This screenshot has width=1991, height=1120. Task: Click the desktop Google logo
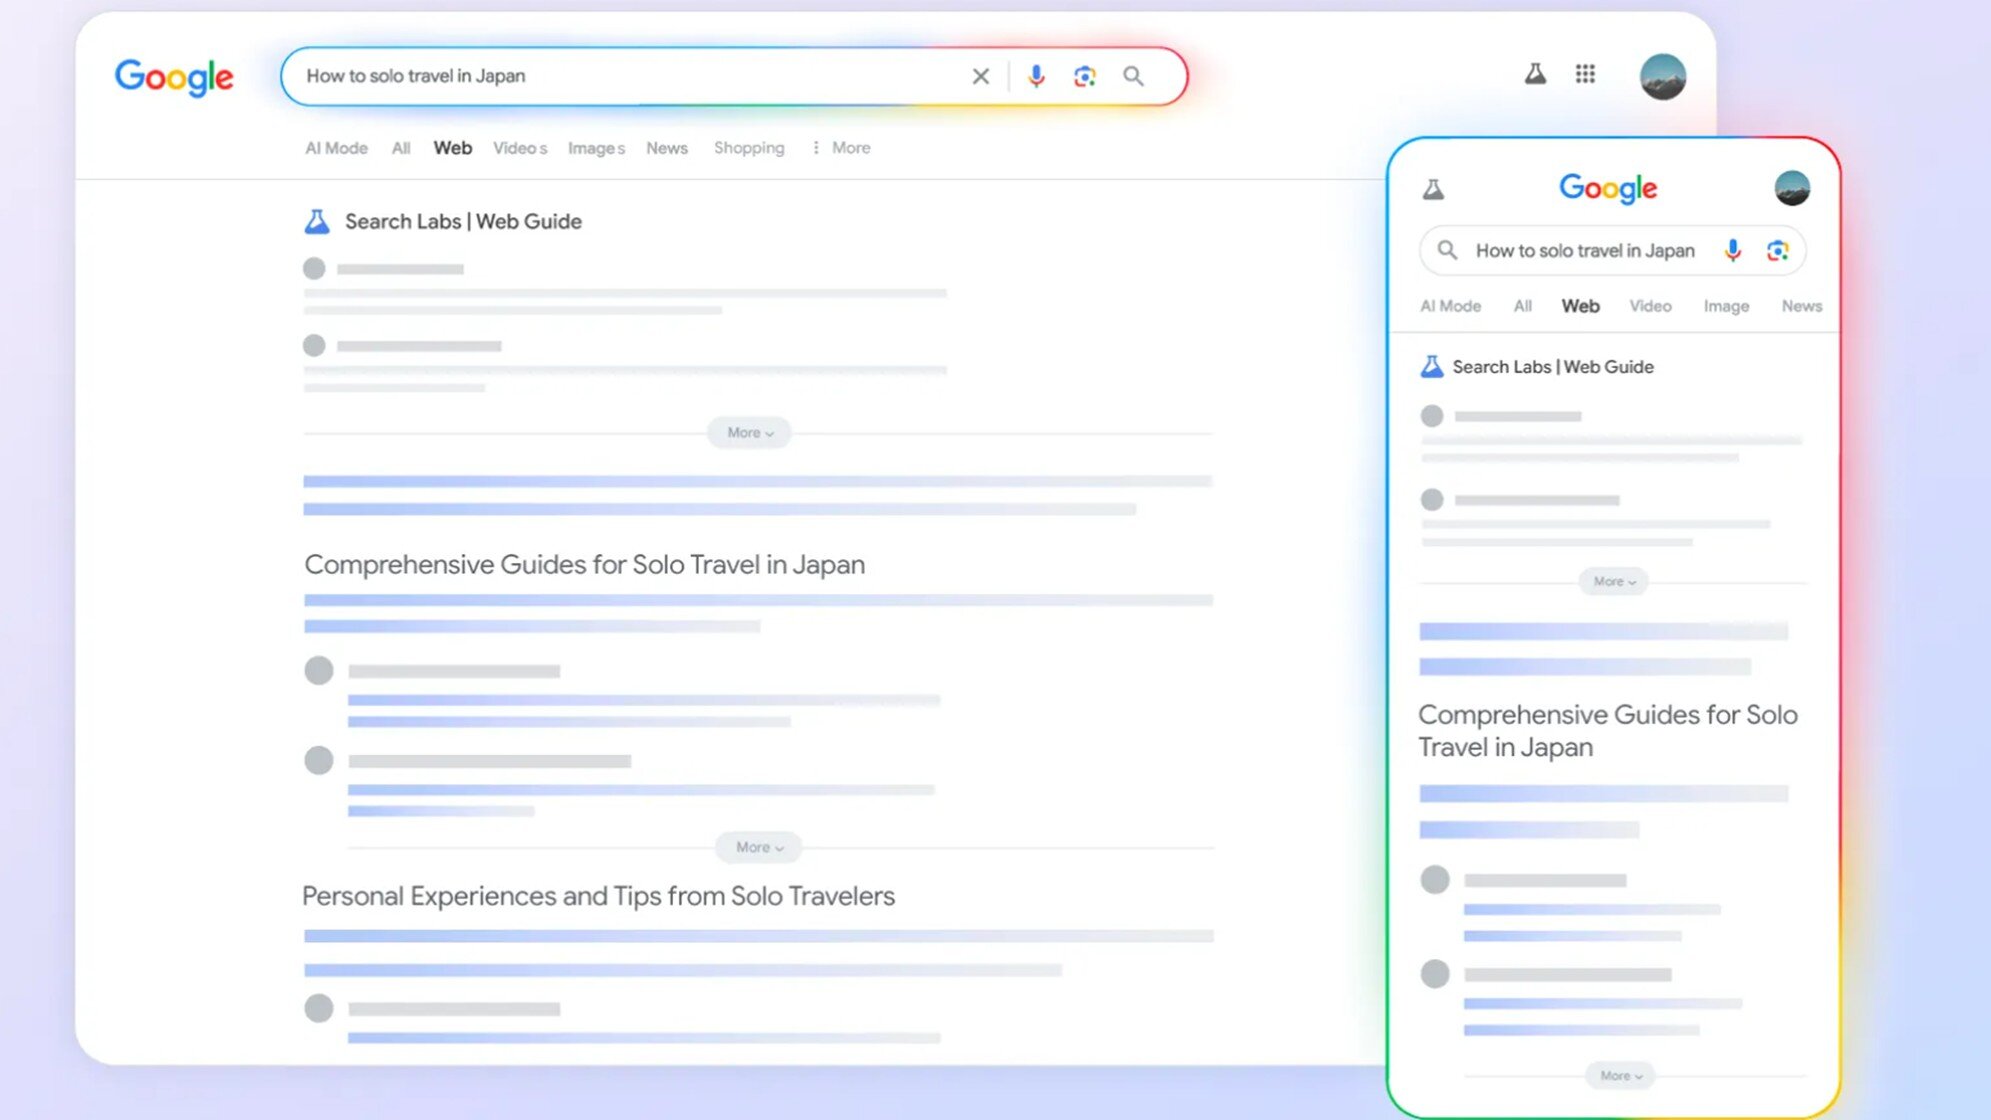(x=174, y=77)
